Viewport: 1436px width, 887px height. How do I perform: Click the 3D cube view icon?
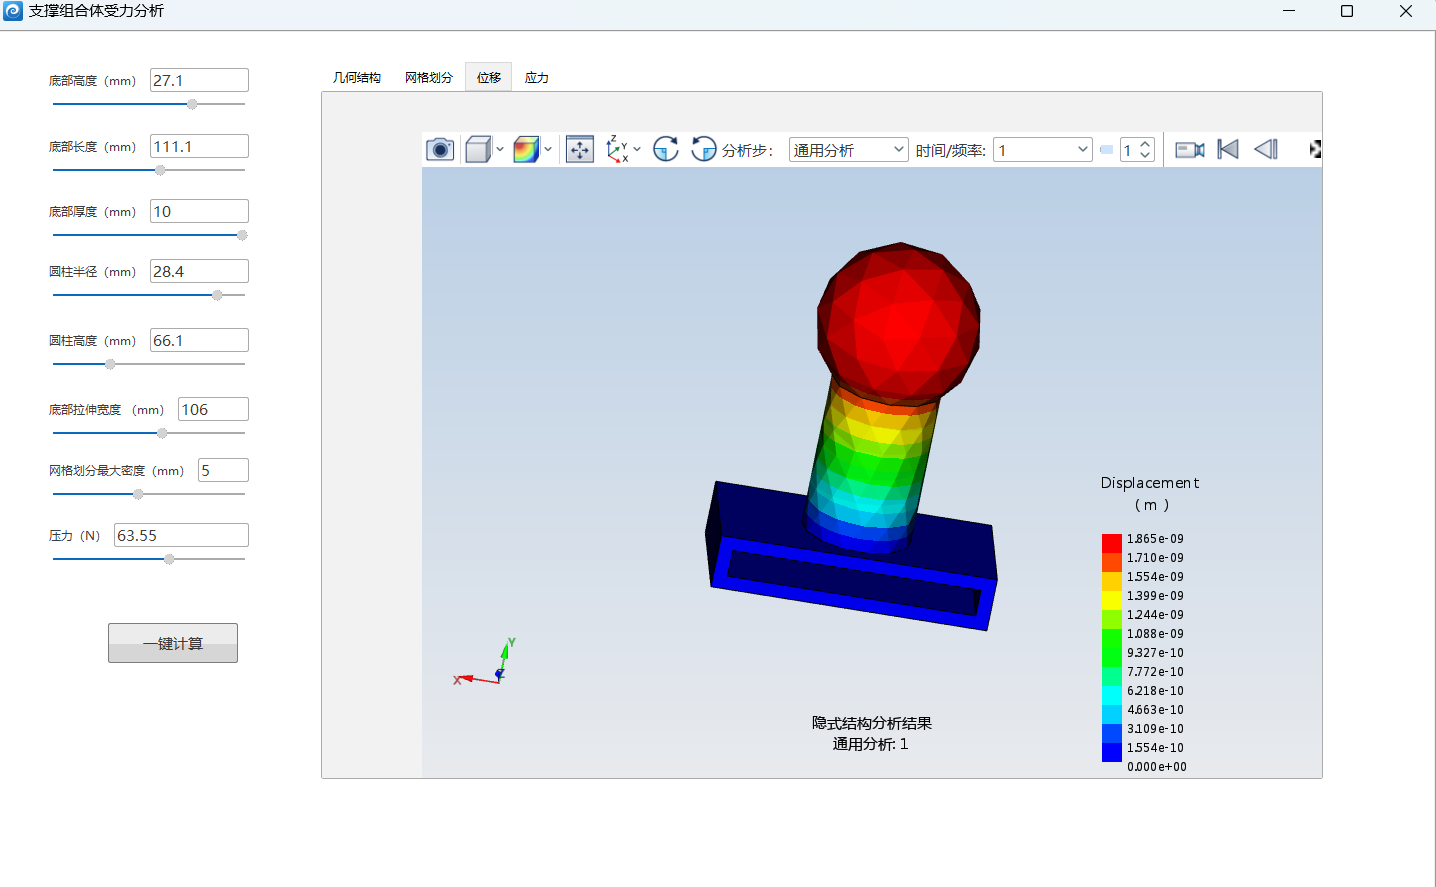point(478,150)
